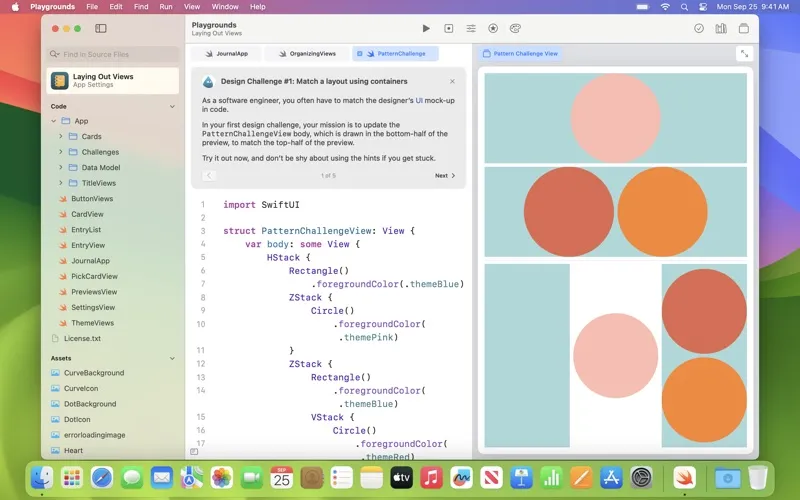Open the library books icon in toolbar
The width and height of the screenshot is (800, 500).
(721, 29)
